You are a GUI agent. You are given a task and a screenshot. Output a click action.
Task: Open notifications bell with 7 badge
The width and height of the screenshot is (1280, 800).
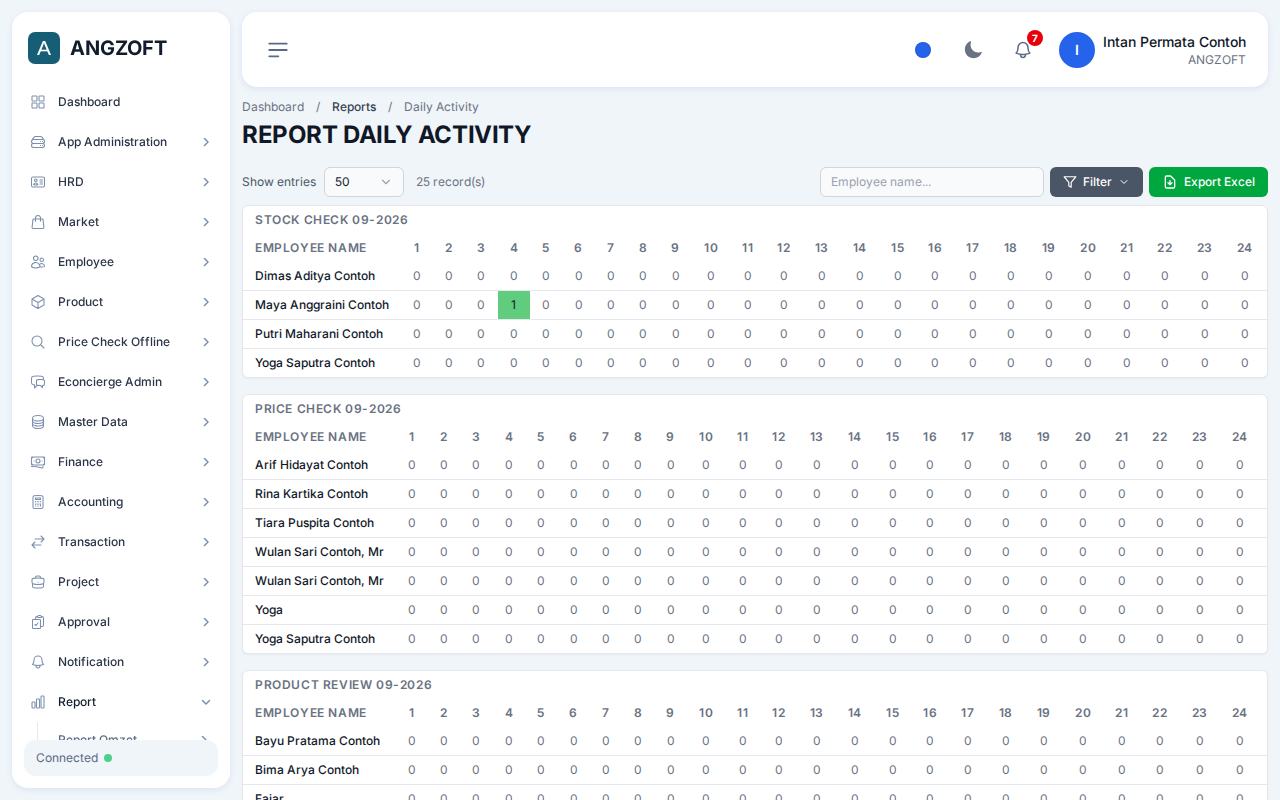click(x=1023, y=49)
